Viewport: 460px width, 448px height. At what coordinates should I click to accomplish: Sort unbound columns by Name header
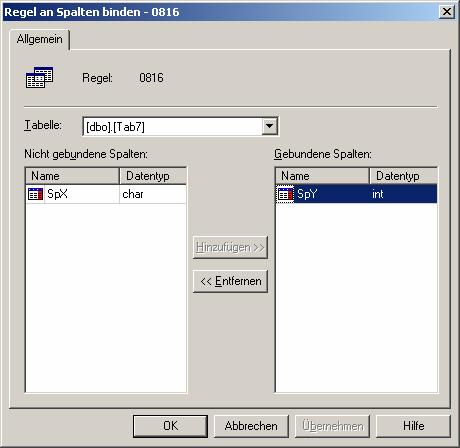[72, 176]
